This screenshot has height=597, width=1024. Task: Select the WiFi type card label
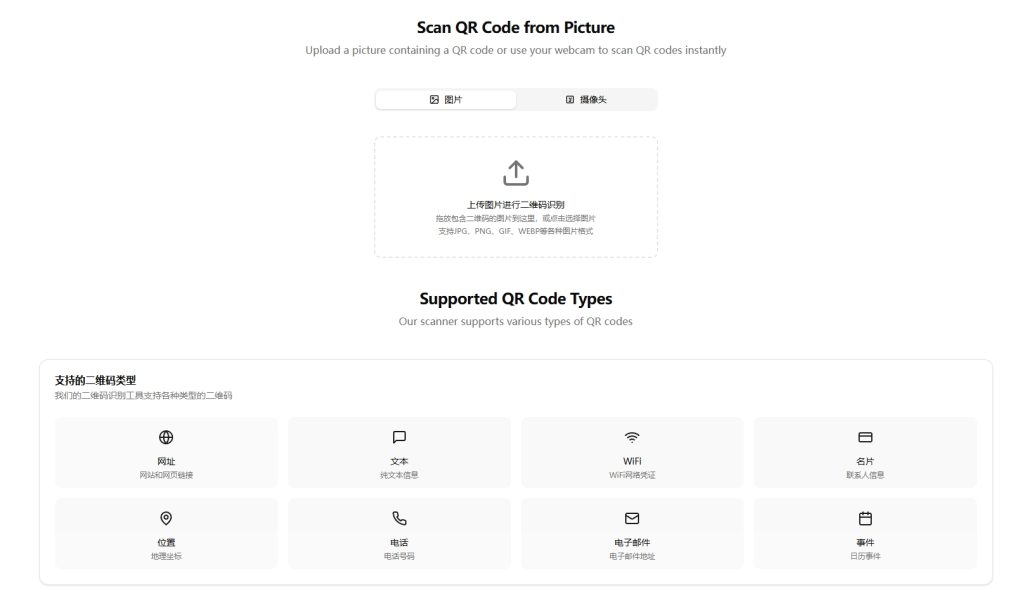point(632,462)
